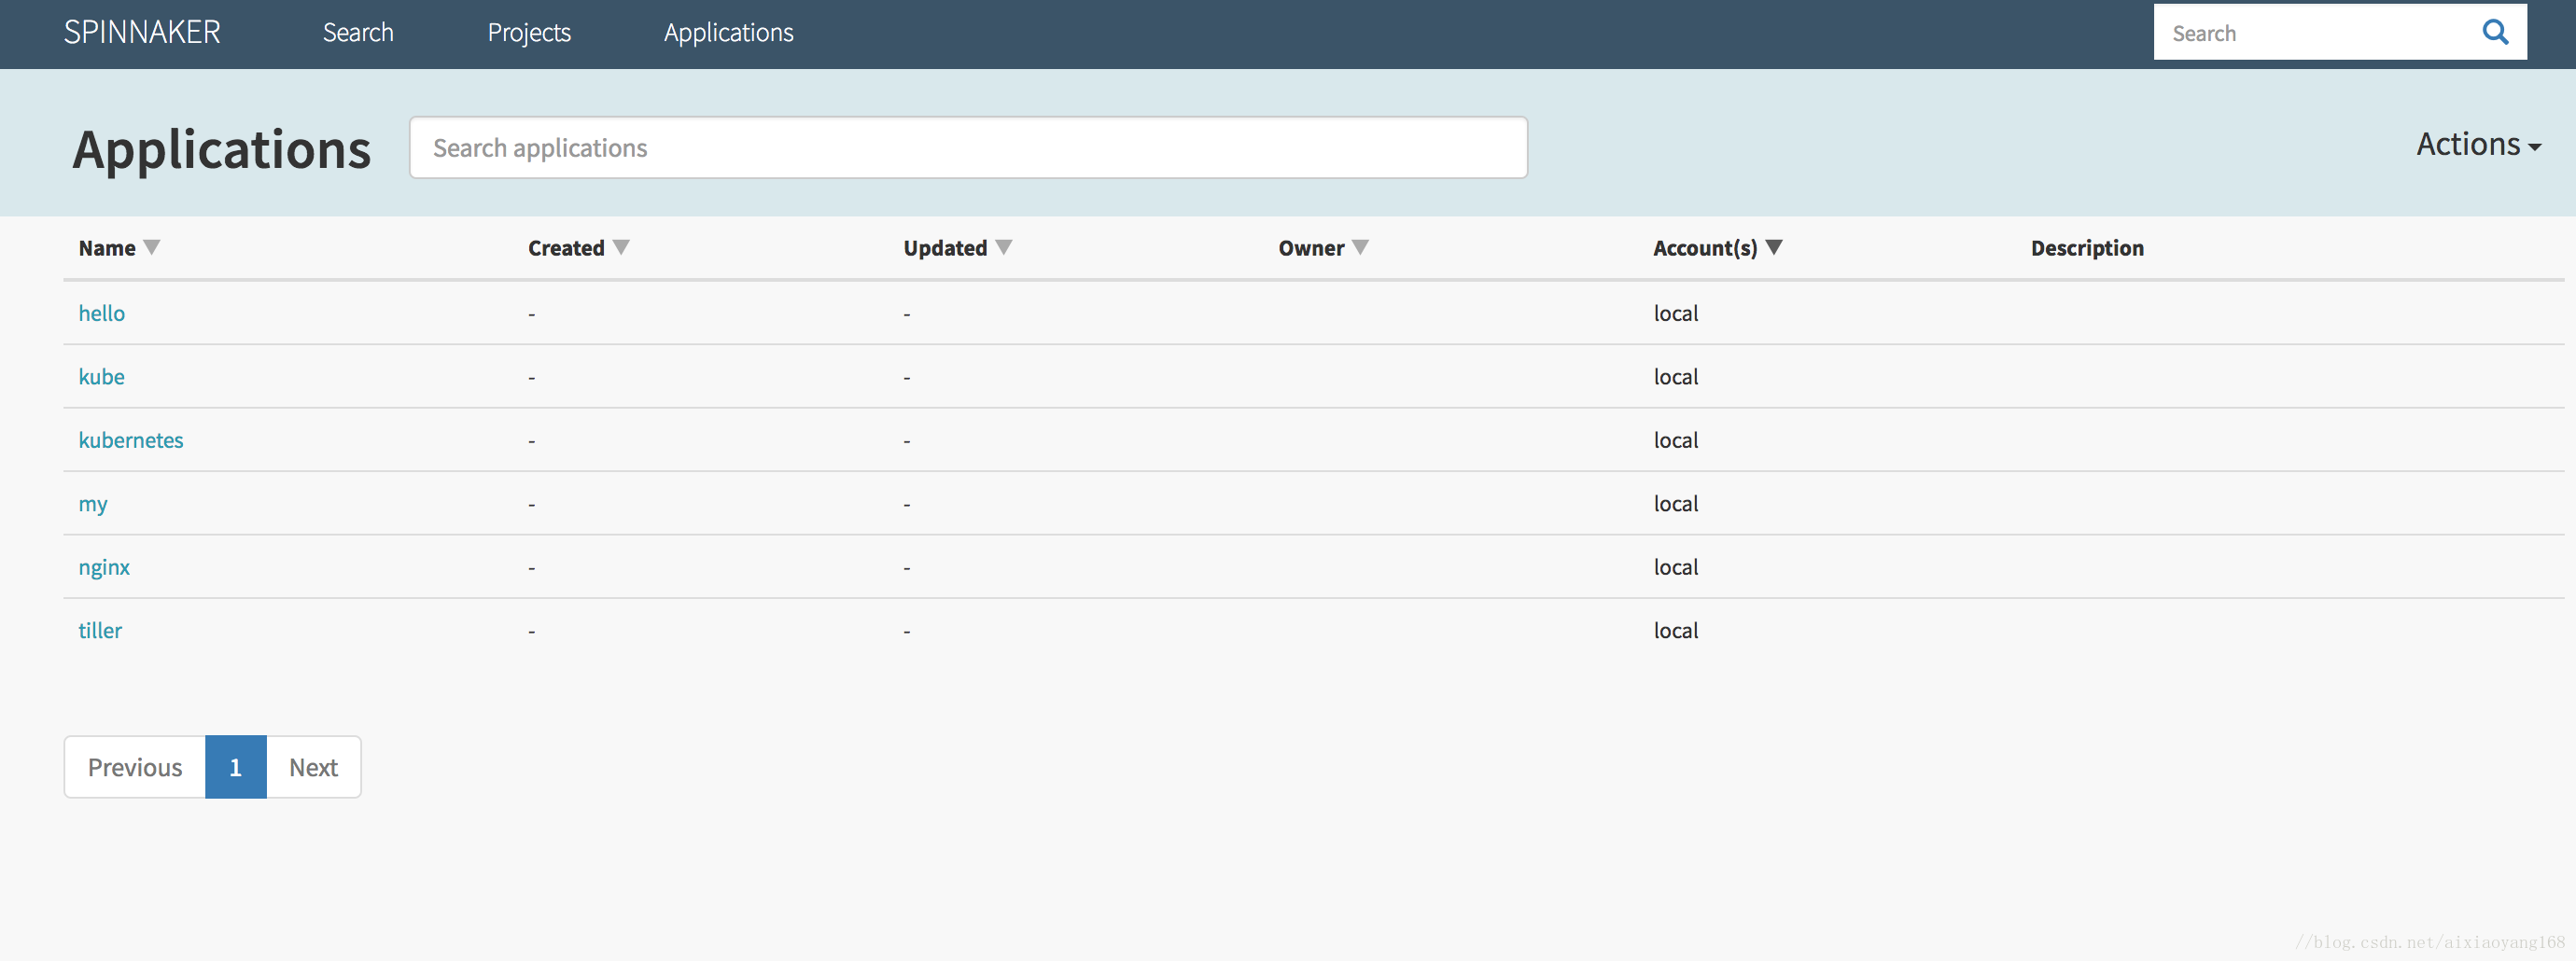Click the magnifier icon in the top search box
The image size is (2576, 961).
click(x=2495, y=32)
